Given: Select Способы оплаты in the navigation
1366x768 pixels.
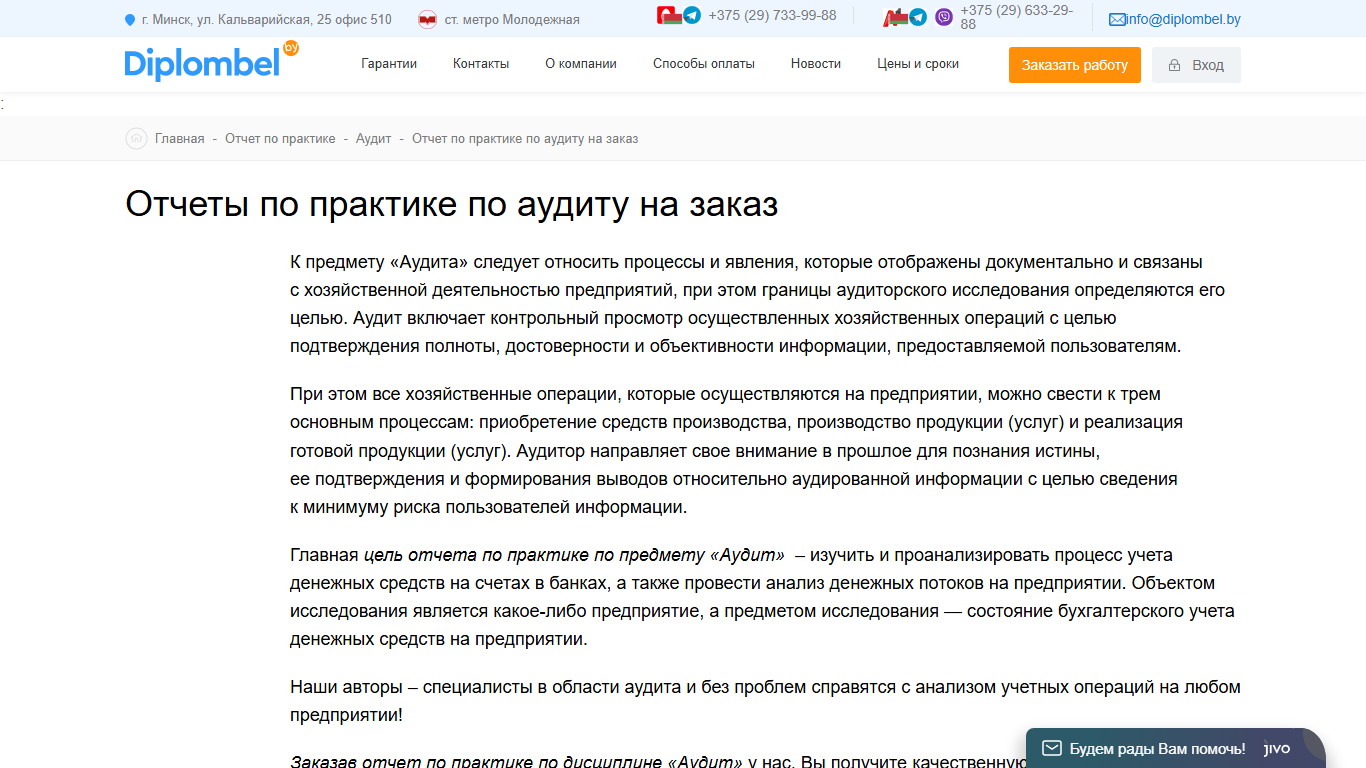Looking at the screenshot, I should [x=704, y=63].
